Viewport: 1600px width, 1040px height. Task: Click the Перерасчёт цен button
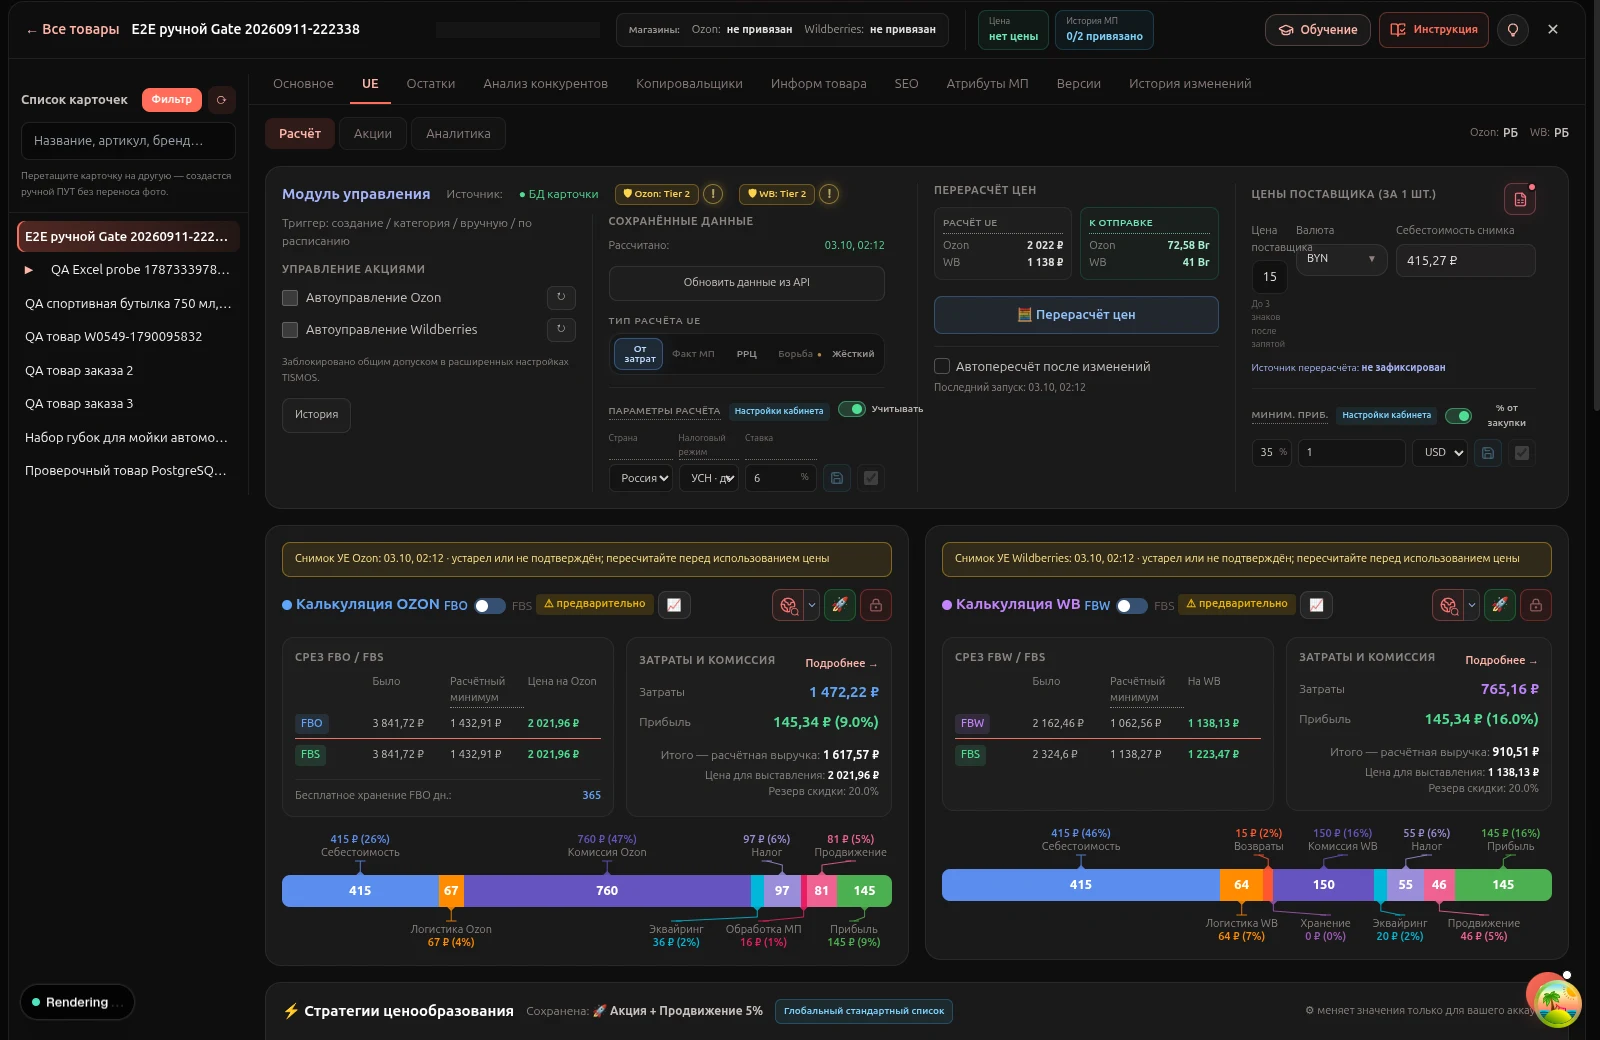pyautogui.click(x=1076, y=315)
